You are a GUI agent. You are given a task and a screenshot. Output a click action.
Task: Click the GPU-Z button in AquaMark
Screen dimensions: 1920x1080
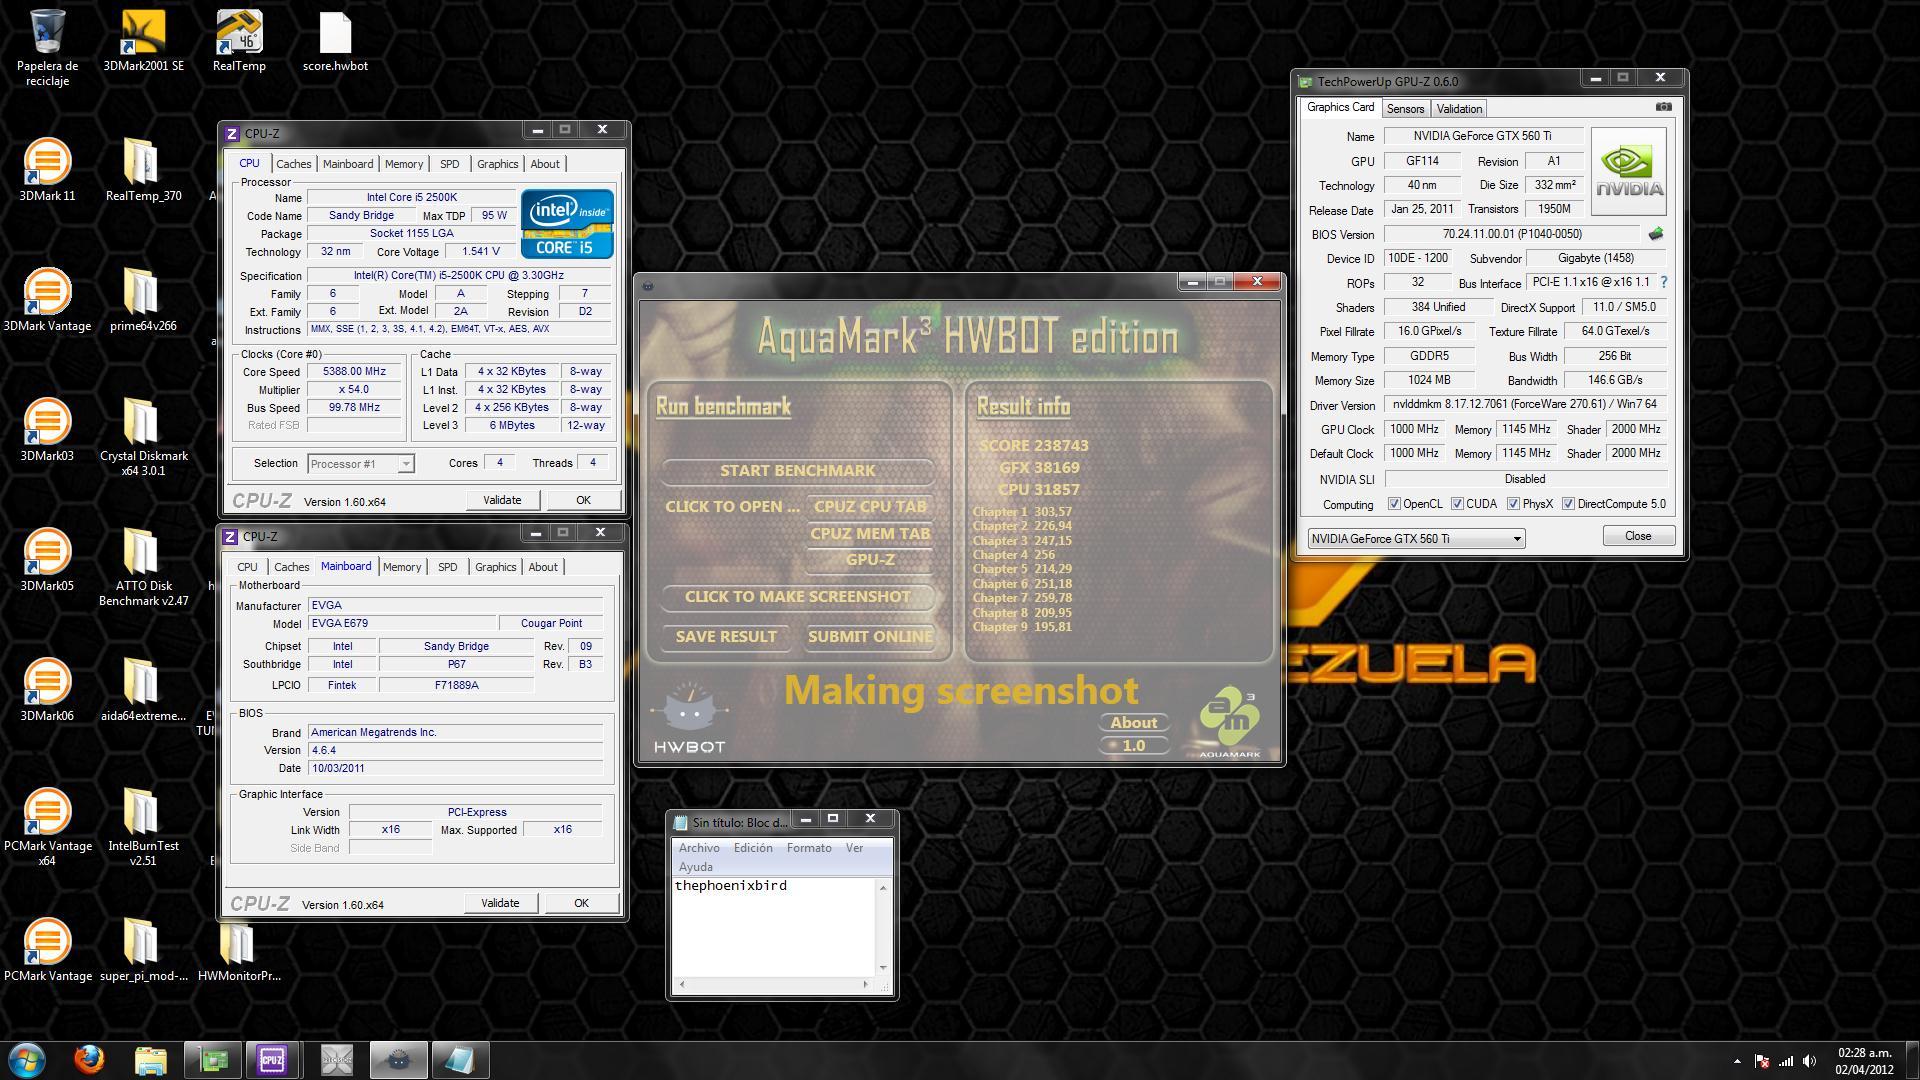(870, 559)
